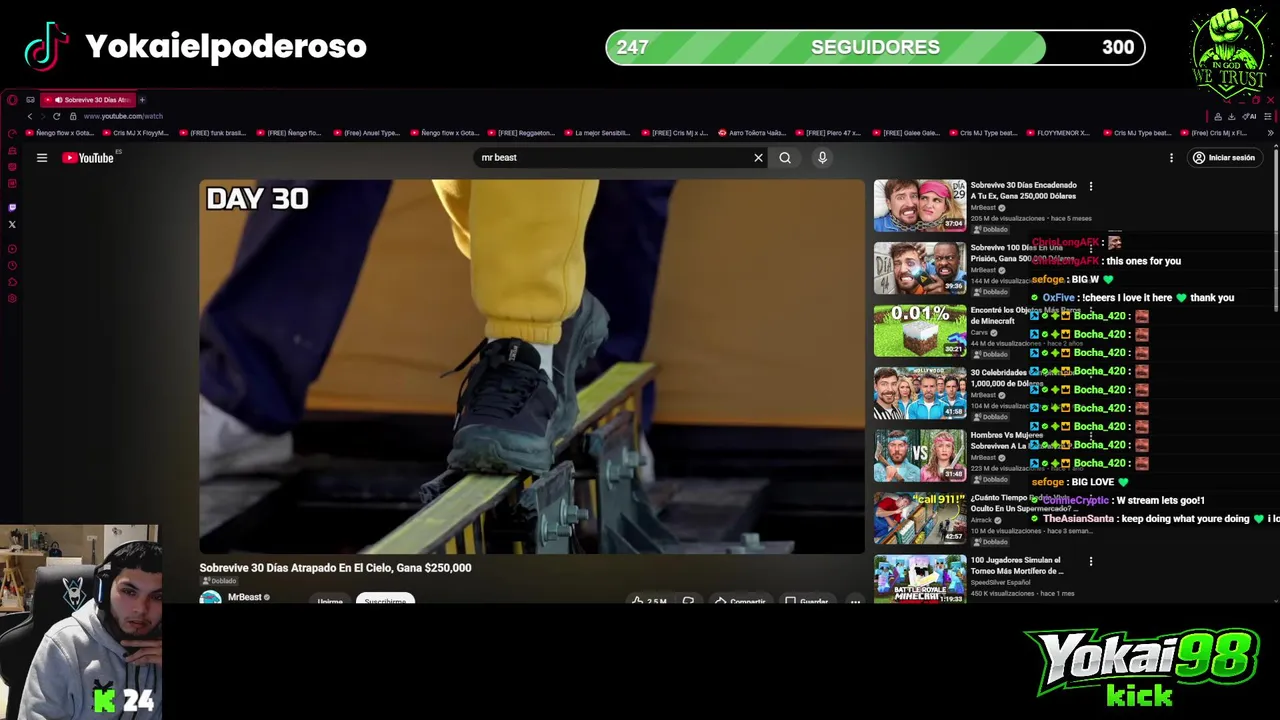This screenshot has height=720, width=1280.
Task: Select the 'Sobrevive 30 Días Atra...' browser tab
Action: coord(90,100)
